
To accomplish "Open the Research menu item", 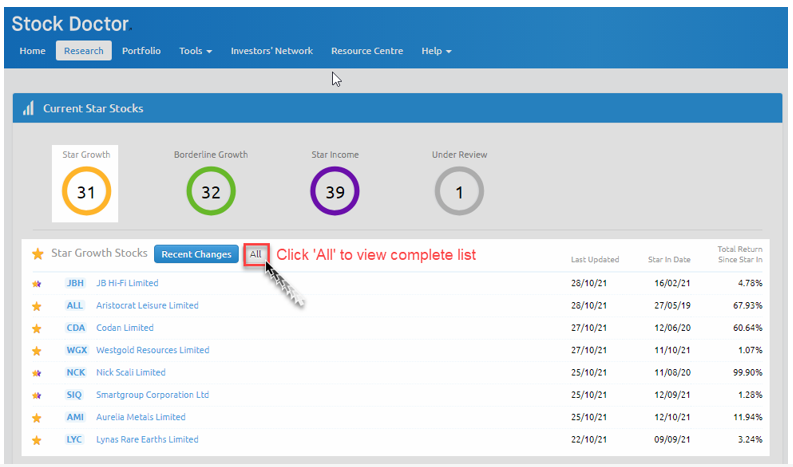I will pos(83,51).
